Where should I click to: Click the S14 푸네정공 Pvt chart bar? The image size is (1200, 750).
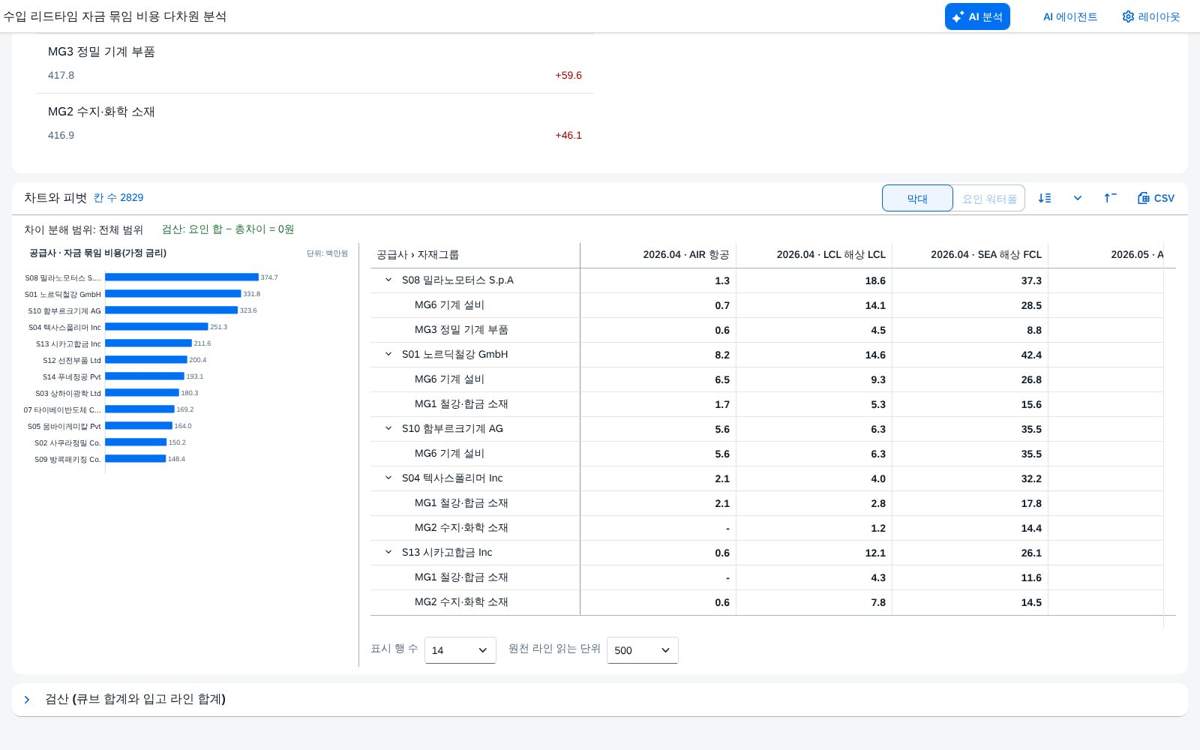(x=144, y=376)
